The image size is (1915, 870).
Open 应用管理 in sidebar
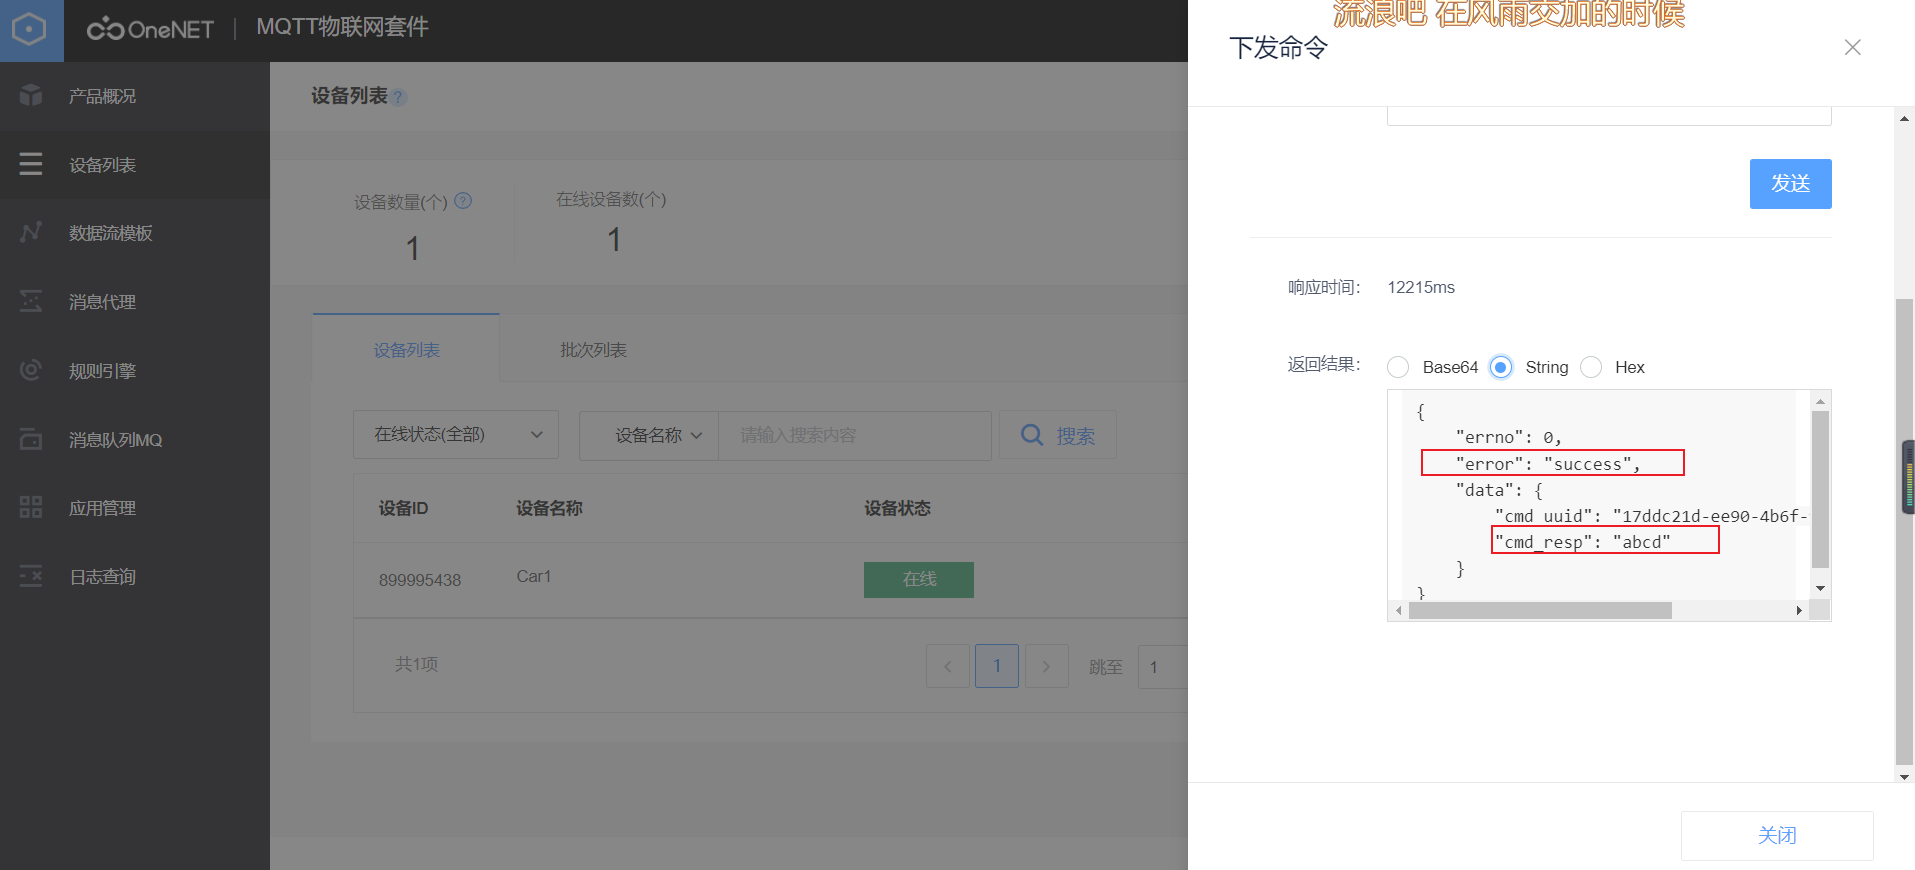tap(135, 508)
